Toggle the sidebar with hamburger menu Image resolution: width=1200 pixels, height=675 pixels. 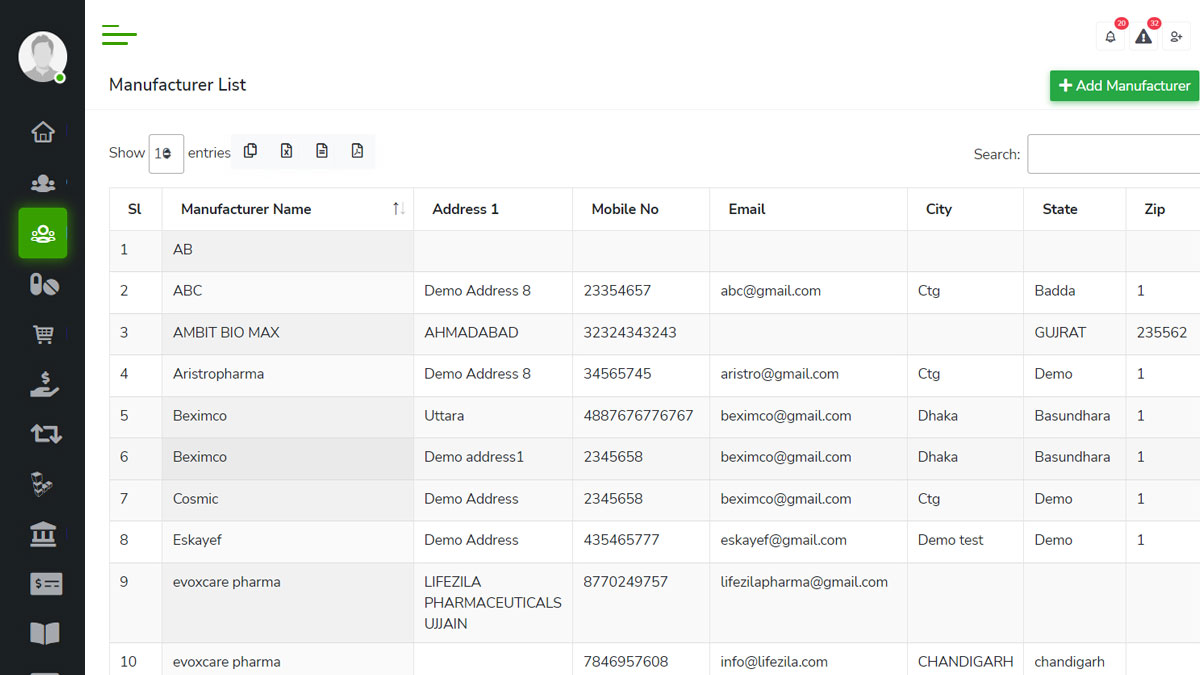[x=119, y=35]
